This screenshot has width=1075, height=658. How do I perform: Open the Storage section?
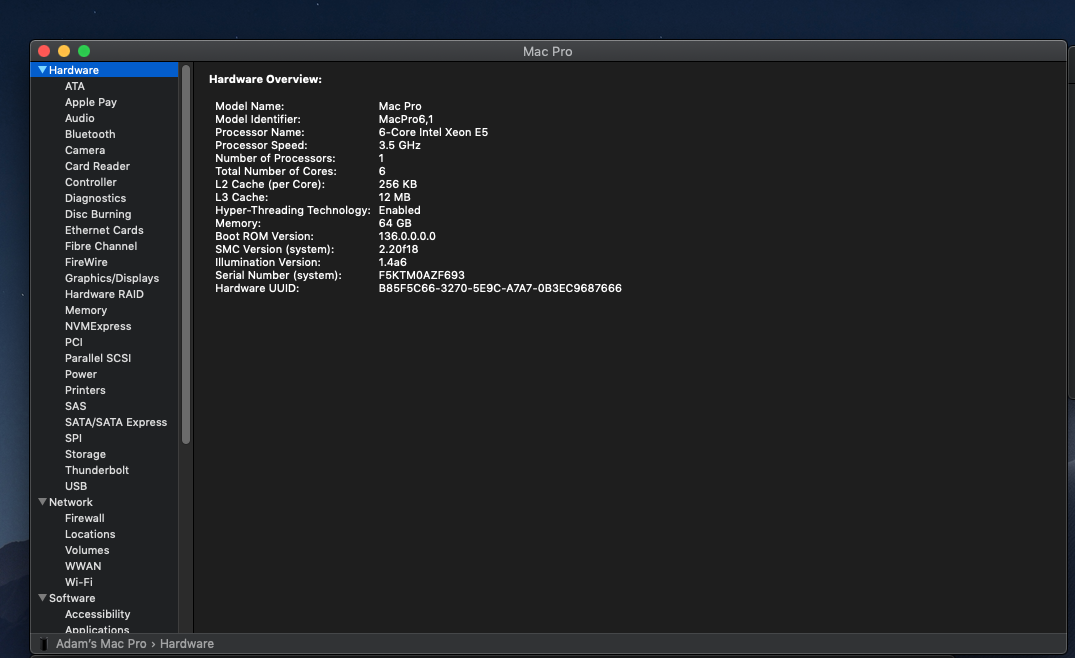[x=85, y=454]
